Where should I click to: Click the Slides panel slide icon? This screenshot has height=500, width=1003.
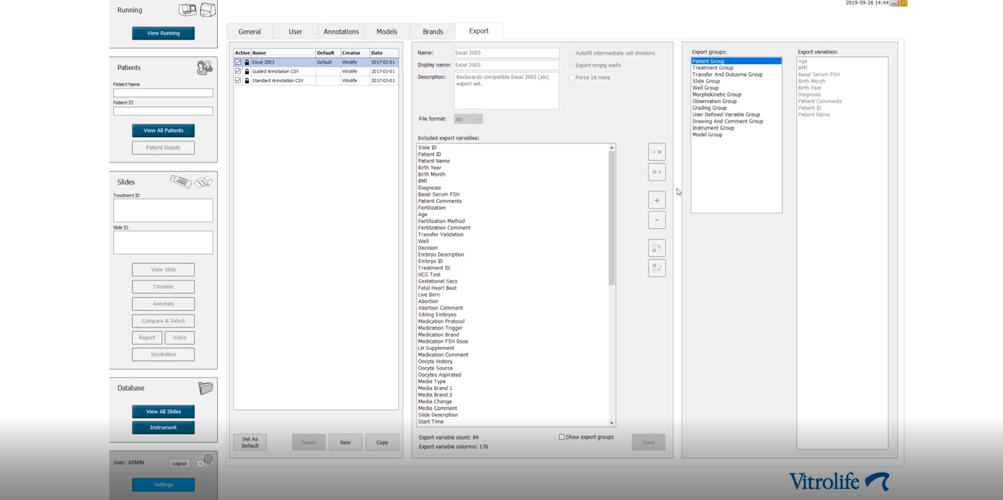(x=191, y=181)
